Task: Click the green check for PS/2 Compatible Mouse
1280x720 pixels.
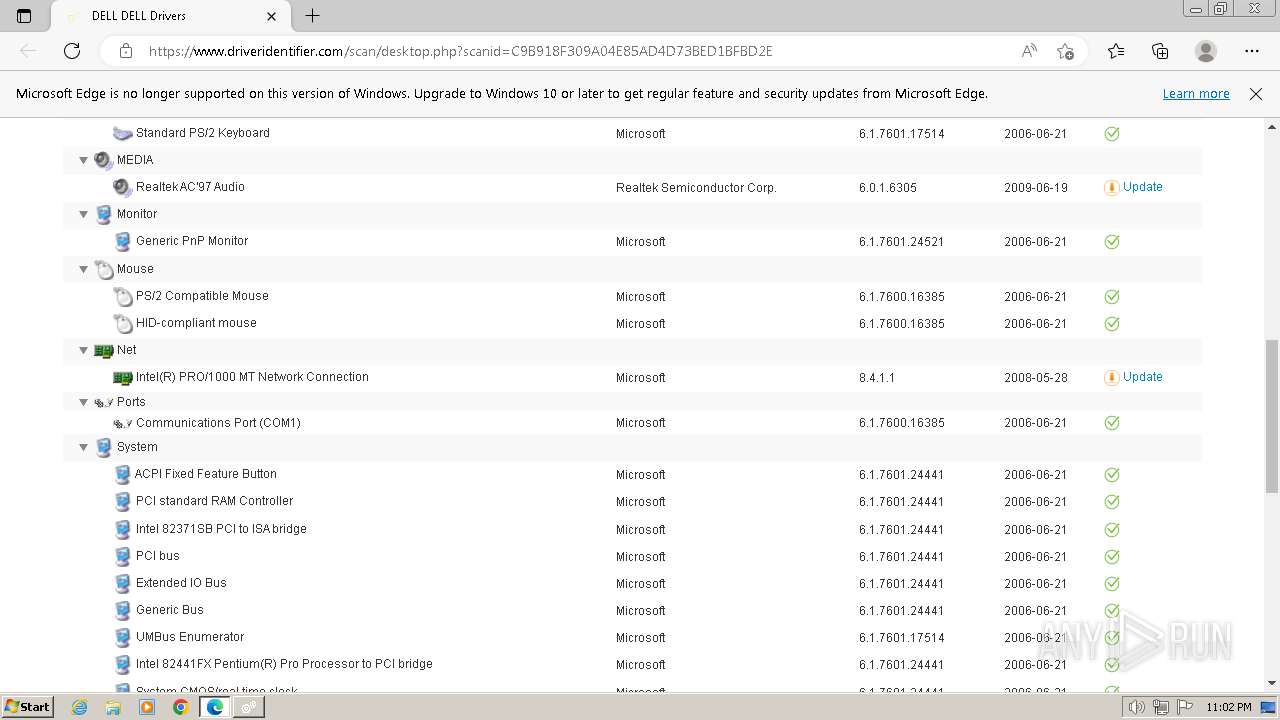Action: coord(1111,296)
